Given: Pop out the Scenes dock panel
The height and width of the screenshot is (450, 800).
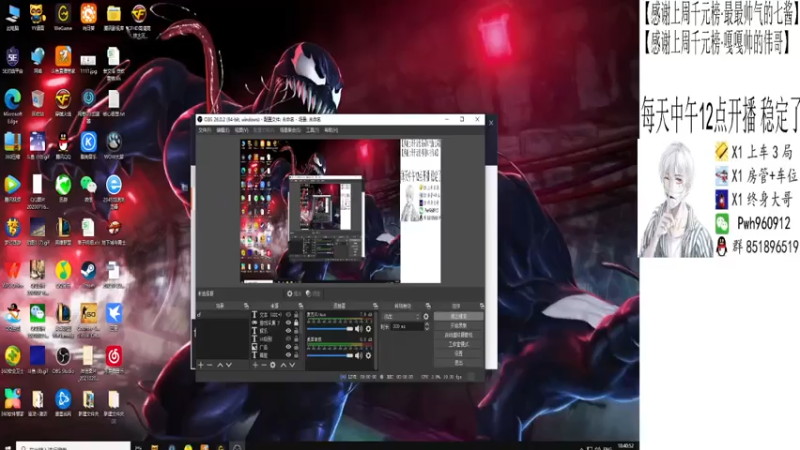Looking at the screenshot, I should click(246, 306).
